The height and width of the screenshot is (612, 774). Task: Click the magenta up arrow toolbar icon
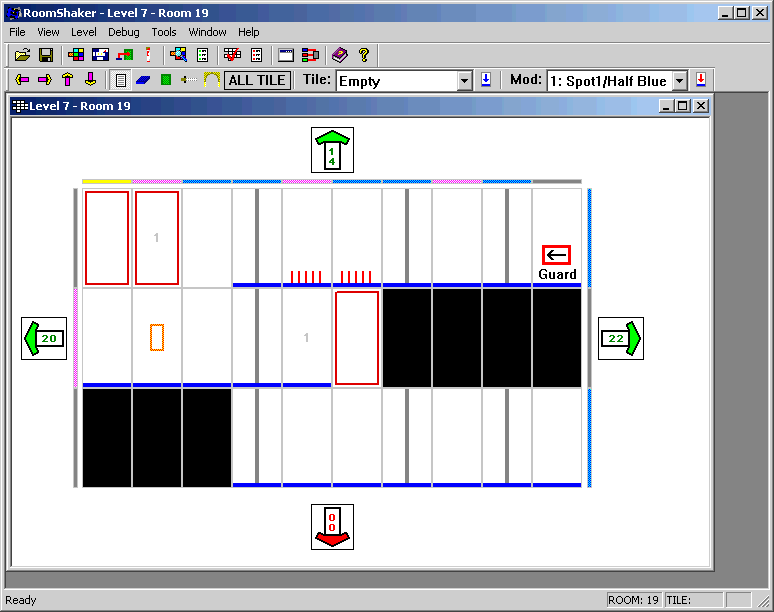pyautogui.click(x=67, y=80)
